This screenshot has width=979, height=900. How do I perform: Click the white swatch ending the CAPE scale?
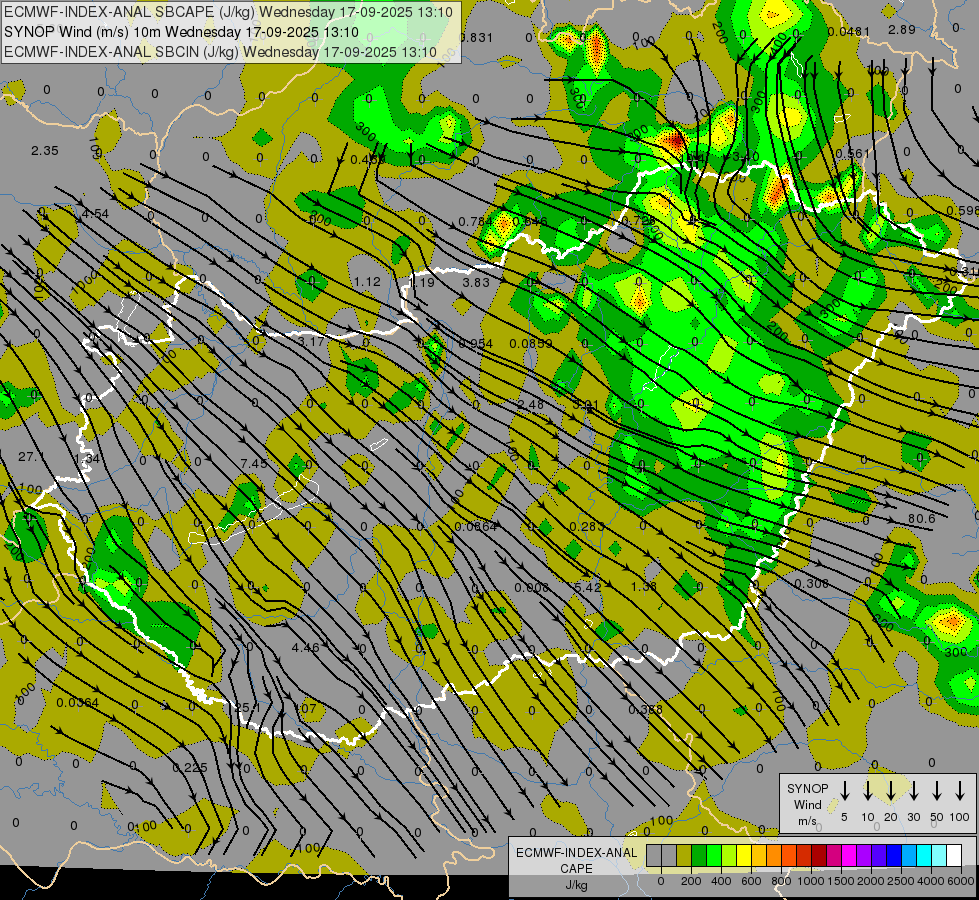point(954,856)
